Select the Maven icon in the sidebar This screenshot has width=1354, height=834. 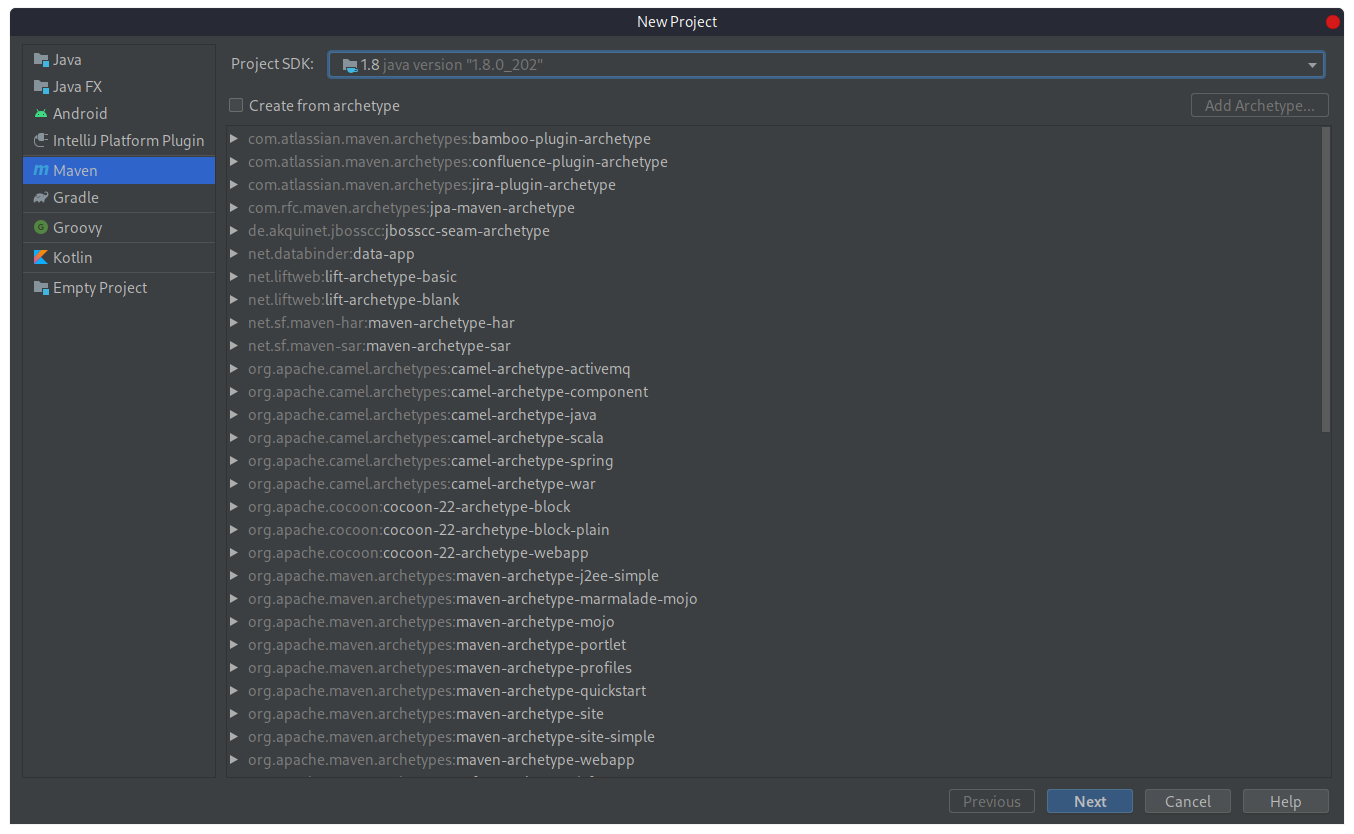point(40,170)
